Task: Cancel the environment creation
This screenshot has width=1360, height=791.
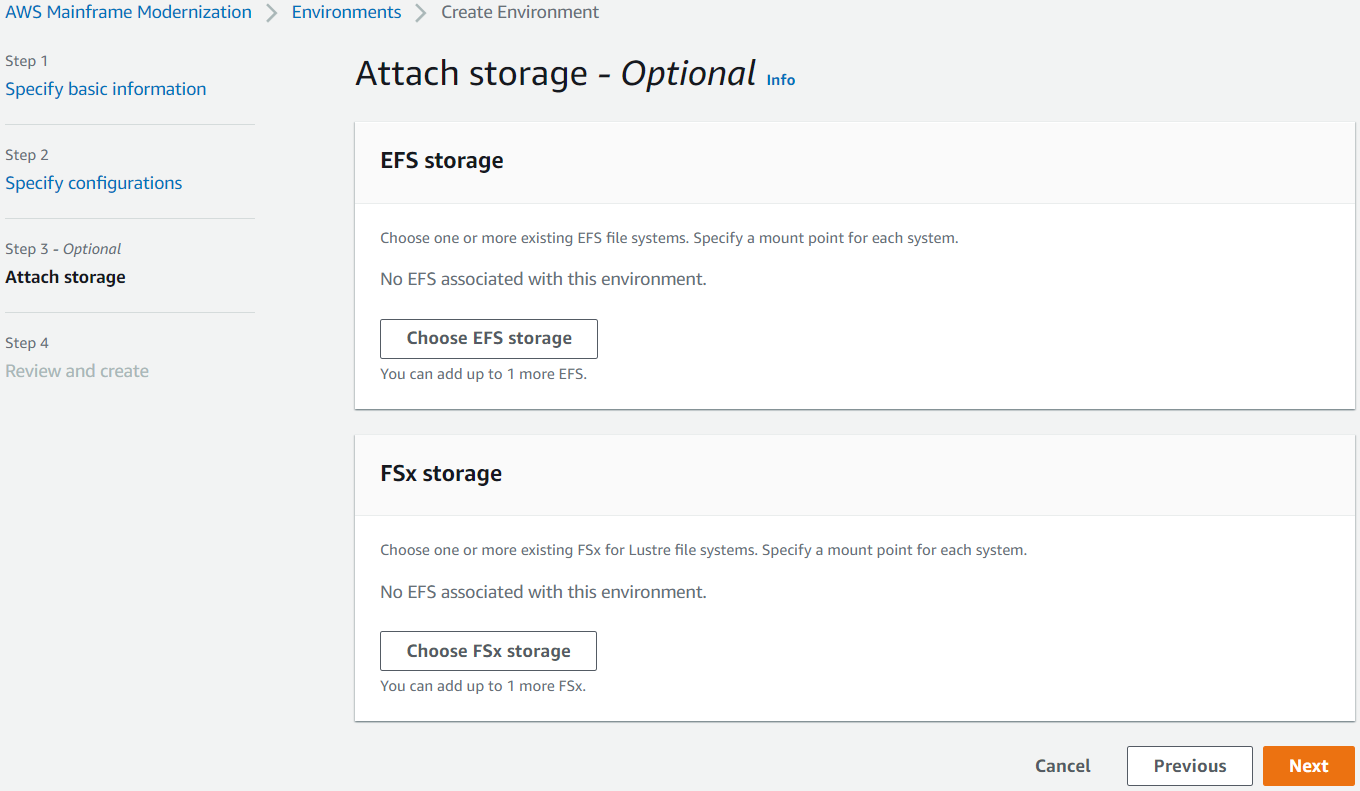Action: [1062, 765]
